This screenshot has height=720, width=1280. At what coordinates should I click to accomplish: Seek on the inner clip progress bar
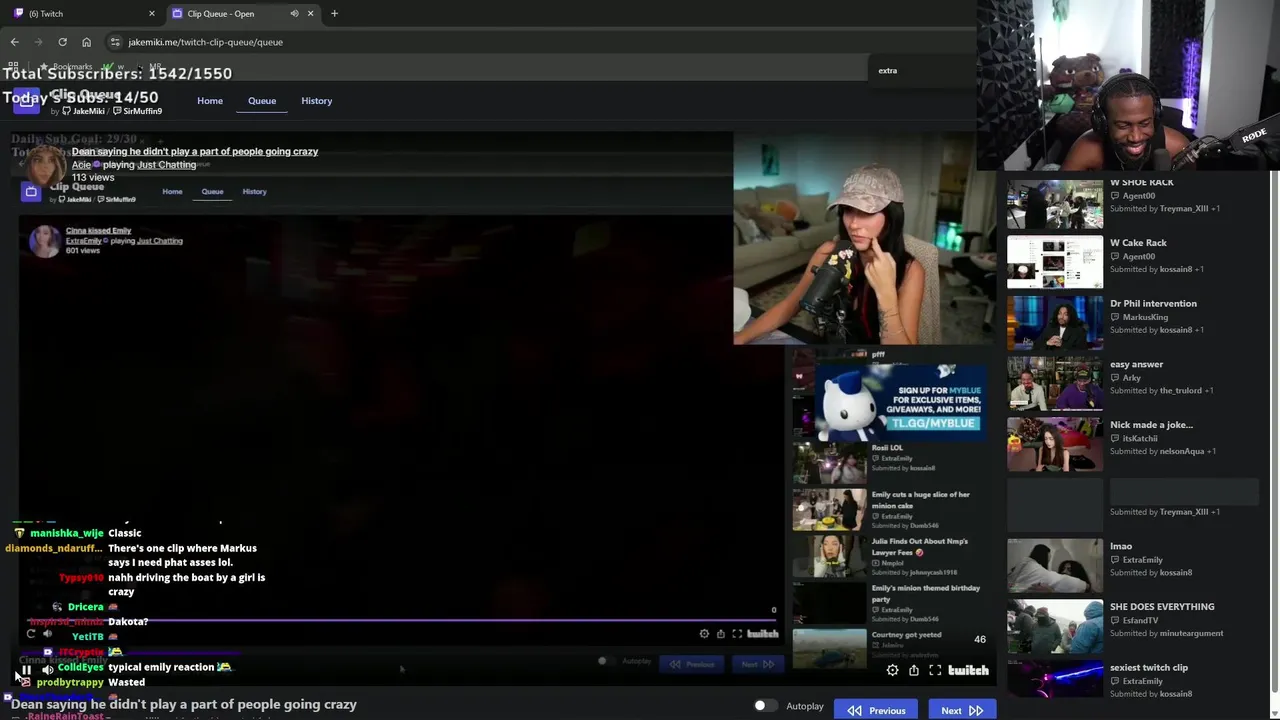pos(402,620)
